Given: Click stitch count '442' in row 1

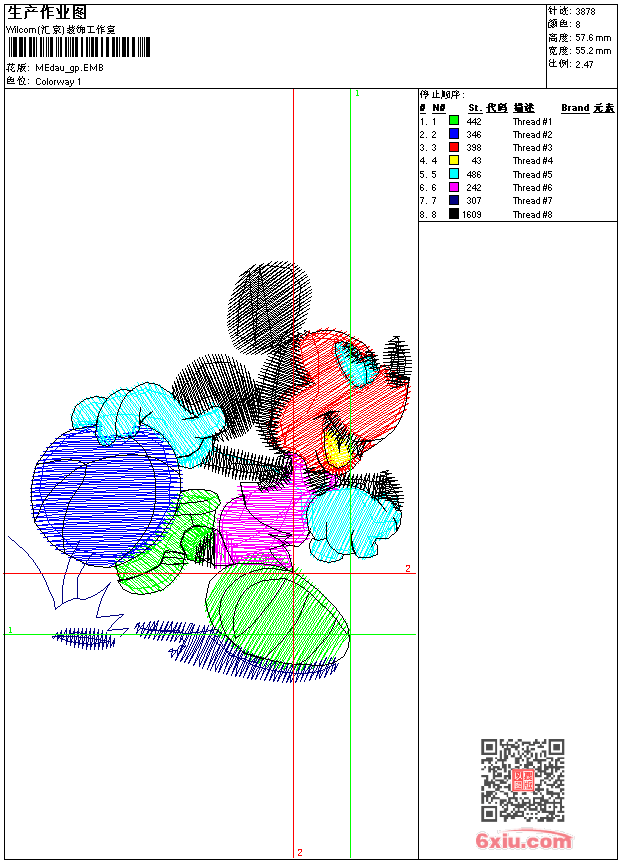Looking at the screenshot, I should point(474,121).
